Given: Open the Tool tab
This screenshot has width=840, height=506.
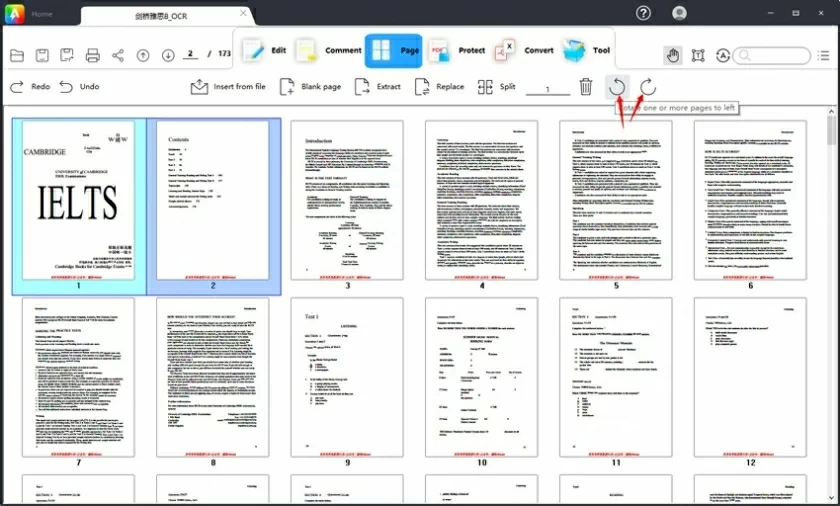Looking at the screenshot, I should coord(587,50).
